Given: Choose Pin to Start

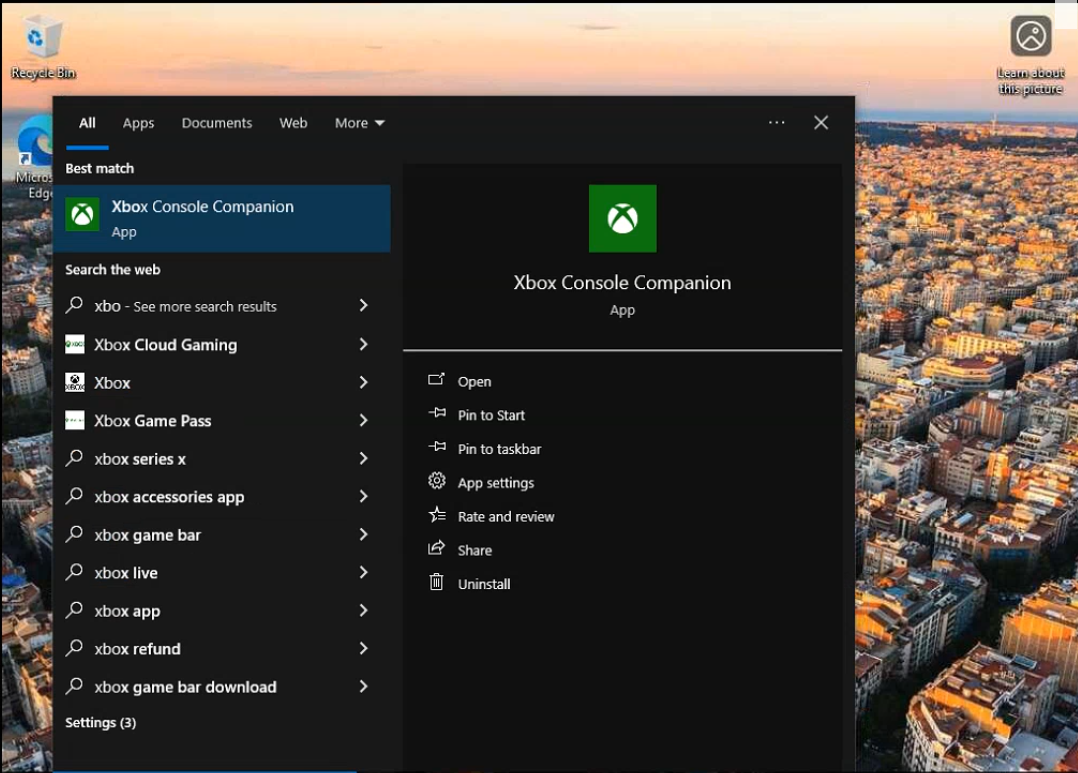Looking at the screenshot, I should 491,415.
